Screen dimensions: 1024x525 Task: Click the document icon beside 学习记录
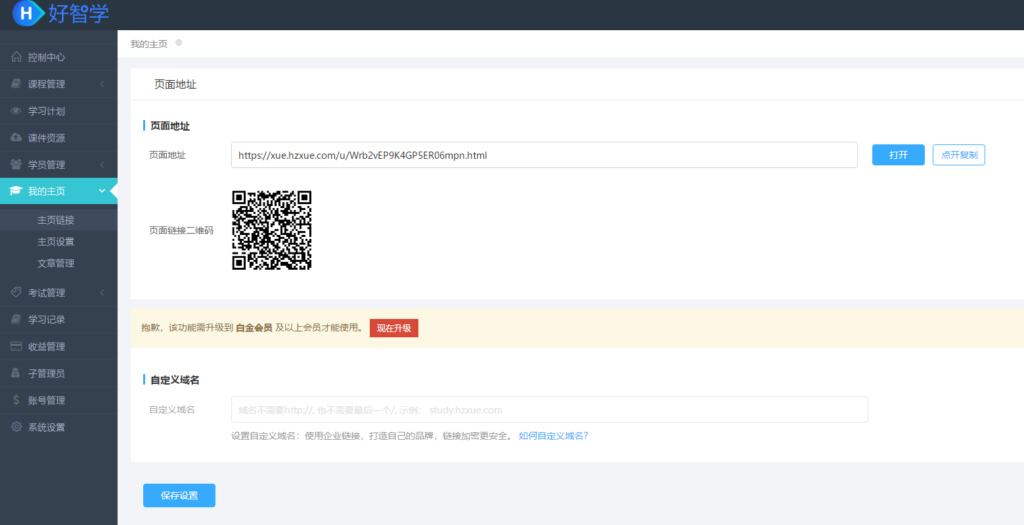[16, 319]
